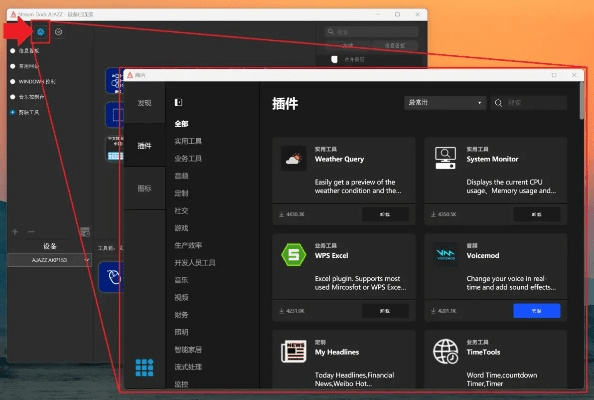Viewport: 594px width, 400px height.
Task: Click the System Monitor computer icon
Action: [446, 158]
